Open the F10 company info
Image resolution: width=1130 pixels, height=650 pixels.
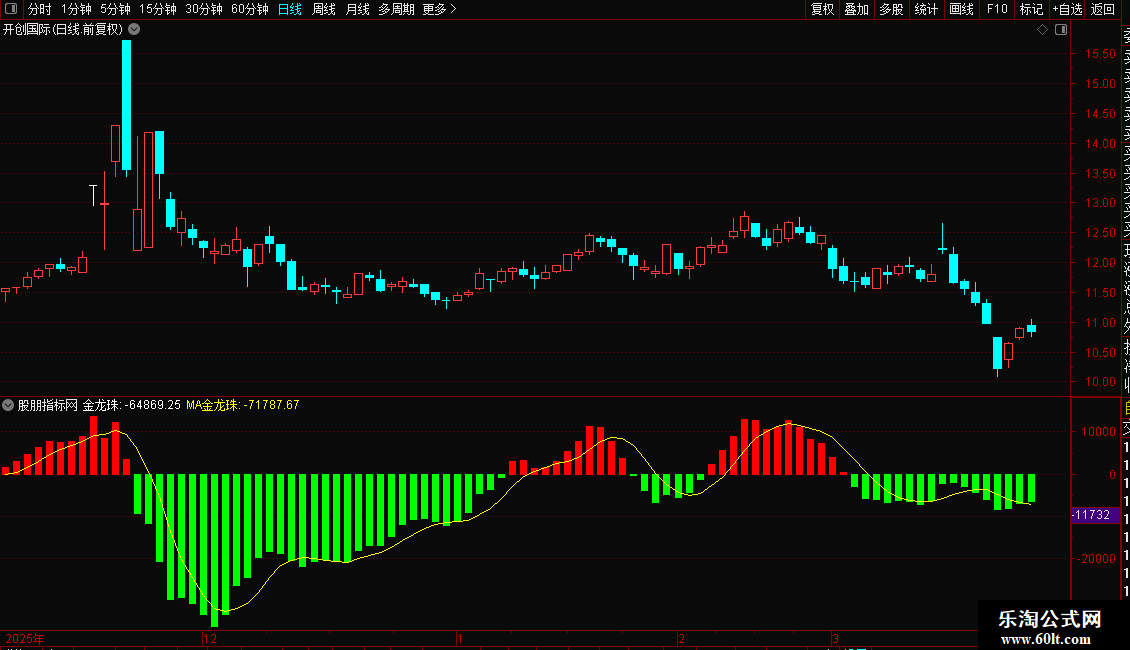tap(997, 9)
